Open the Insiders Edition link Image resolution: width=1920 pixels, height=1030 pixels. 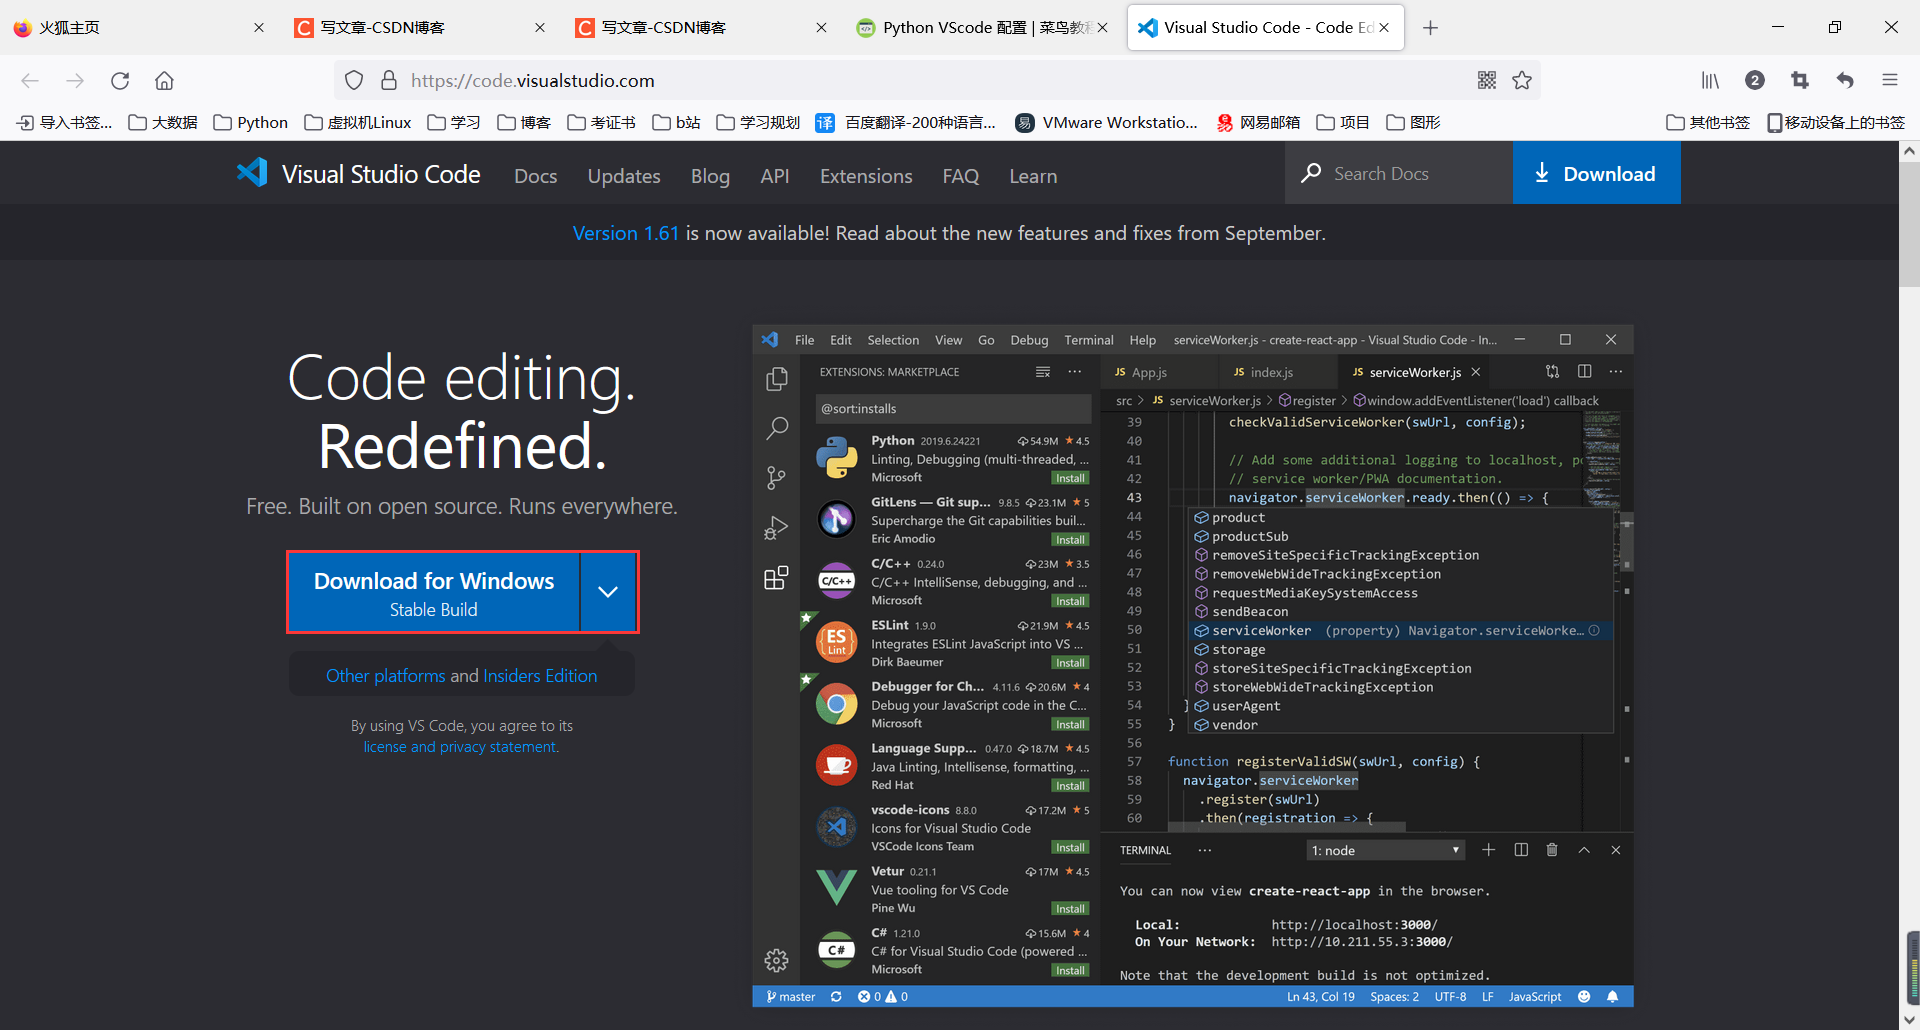coord(540,676)
